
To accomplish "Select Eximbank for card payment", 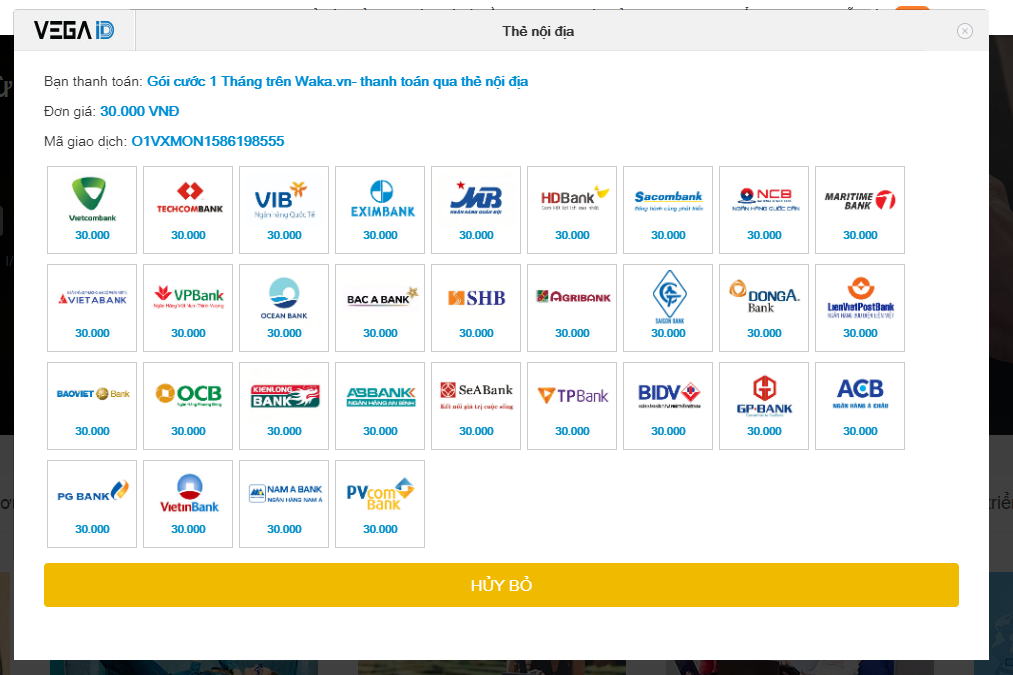I will (380, 209).
